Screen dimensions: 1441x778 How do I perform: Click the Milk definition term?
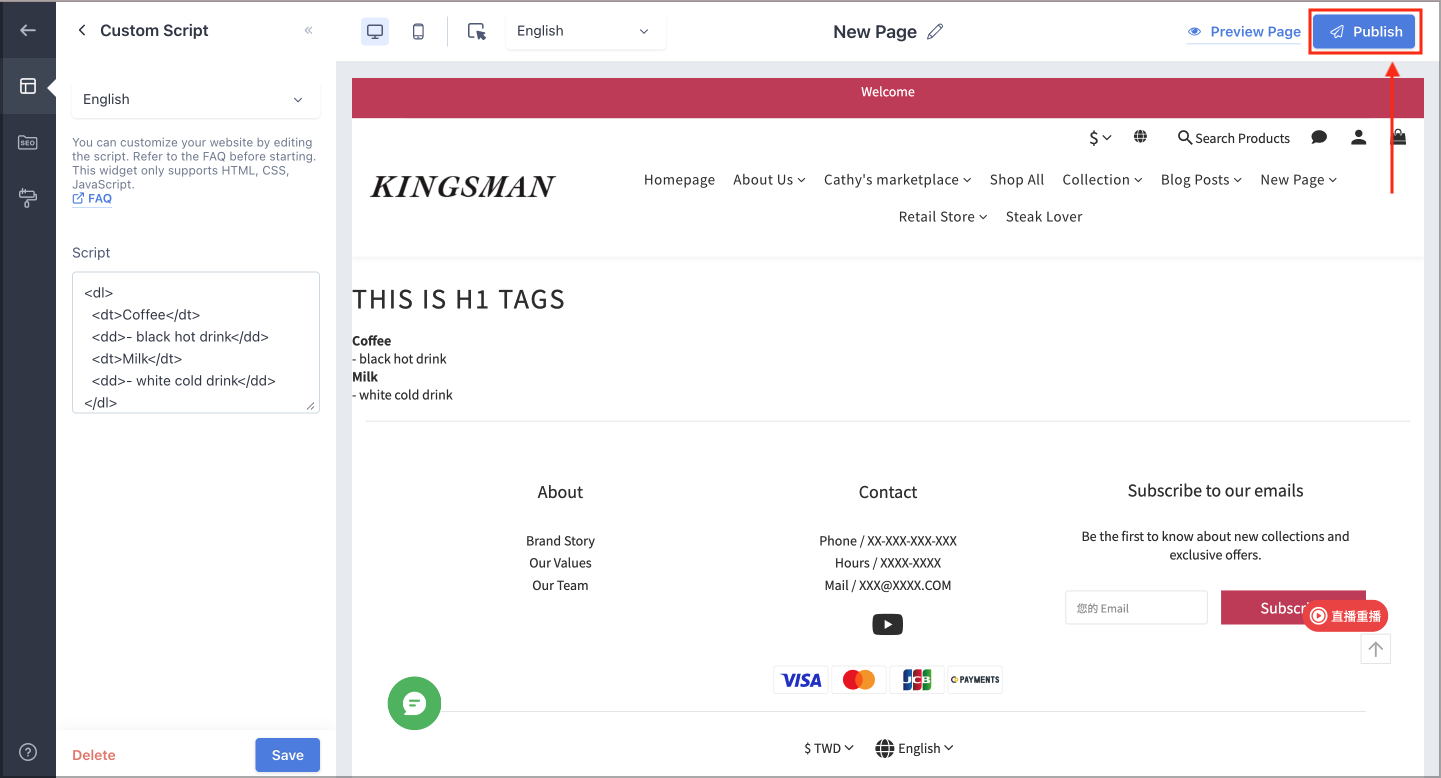point(365,377)
